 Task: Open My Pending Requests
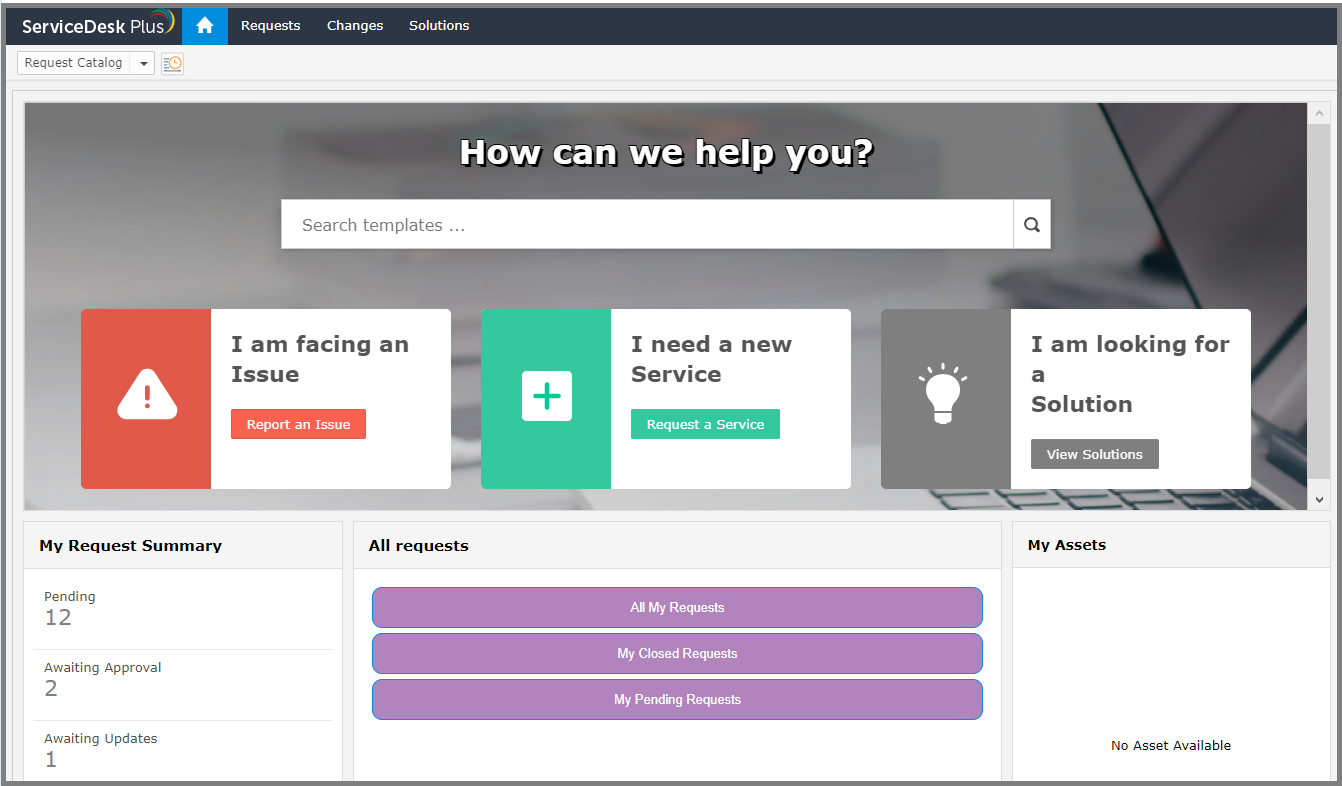click(677, 699)
